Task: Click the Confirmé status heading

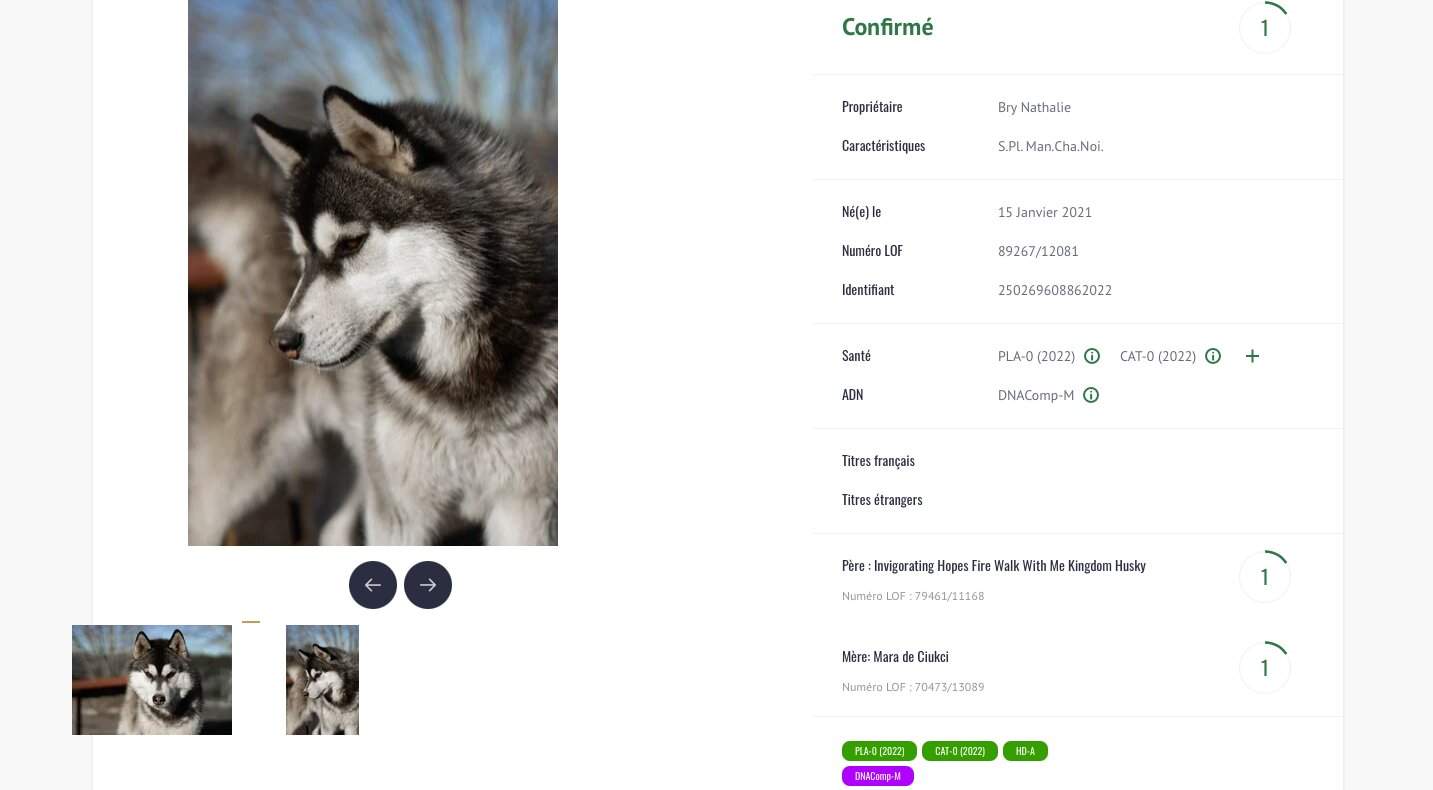Action: [887, 27]
